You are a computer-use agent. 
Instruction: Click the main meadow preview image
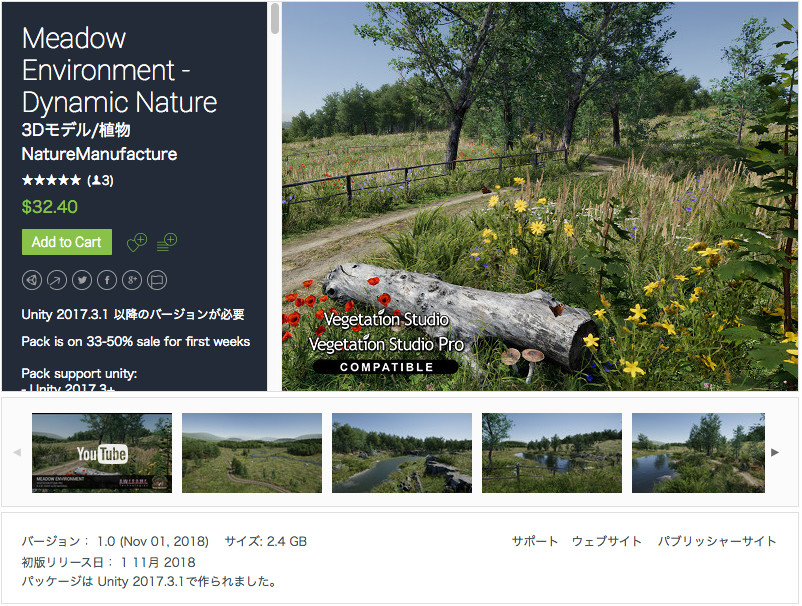(540, 196)
